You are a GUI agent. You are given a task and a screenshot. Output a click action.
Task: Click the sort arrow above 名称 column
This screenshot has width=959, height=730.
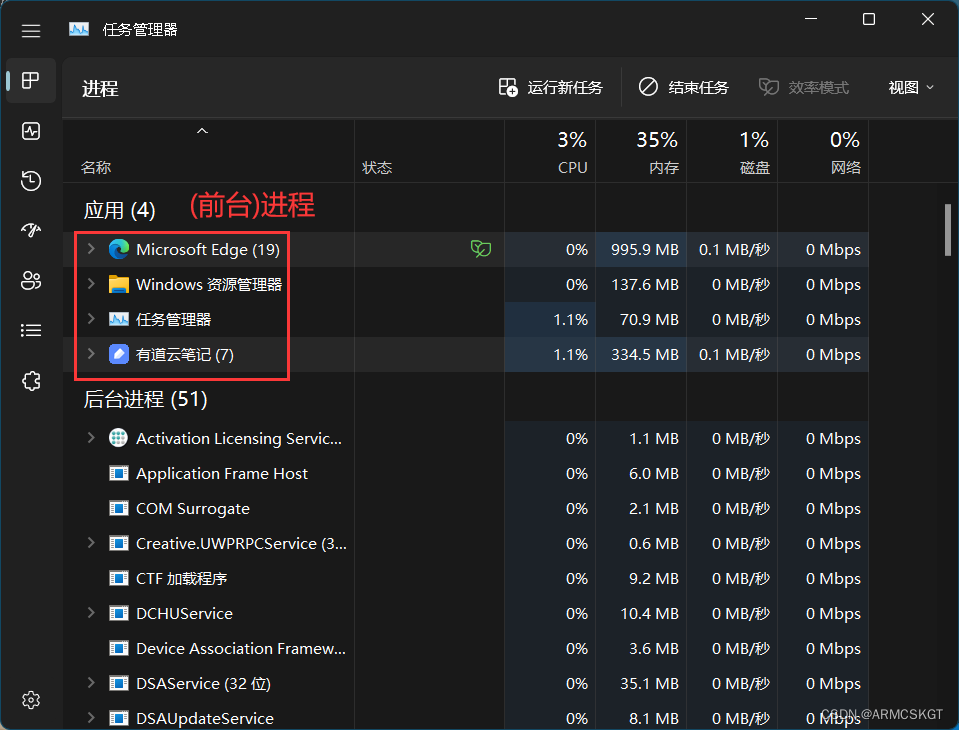[x=202, y=131]
